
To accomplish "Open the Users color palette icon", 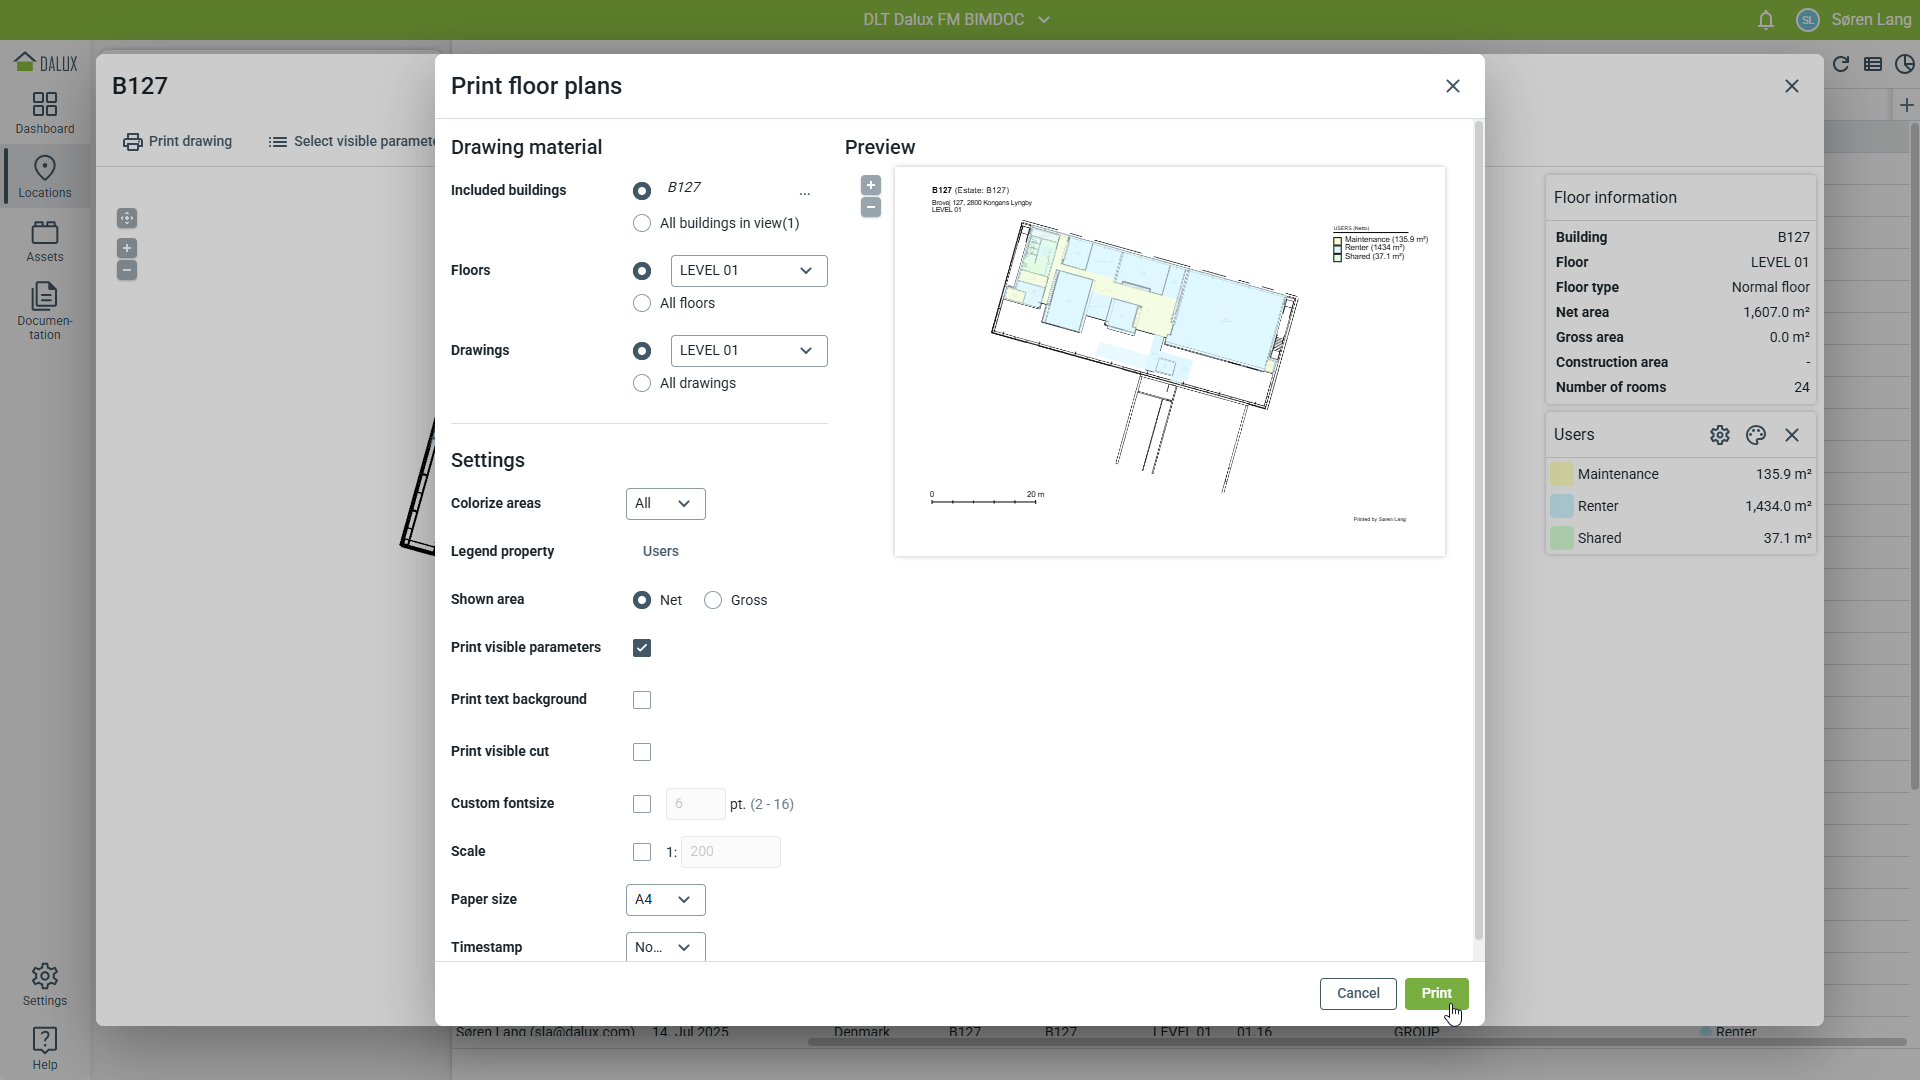I will click(x=1756, y=435).
